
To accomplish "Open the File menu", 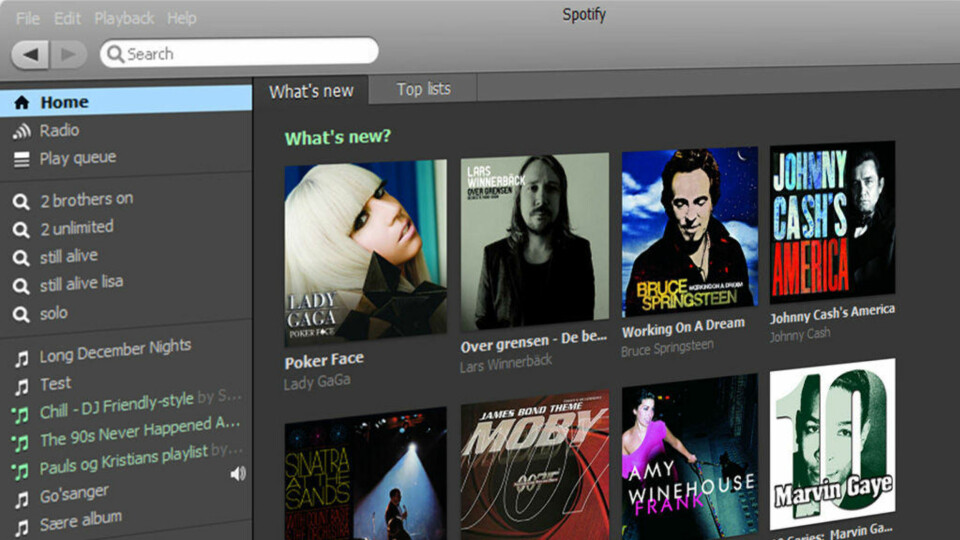I will (x=28, y=18).
